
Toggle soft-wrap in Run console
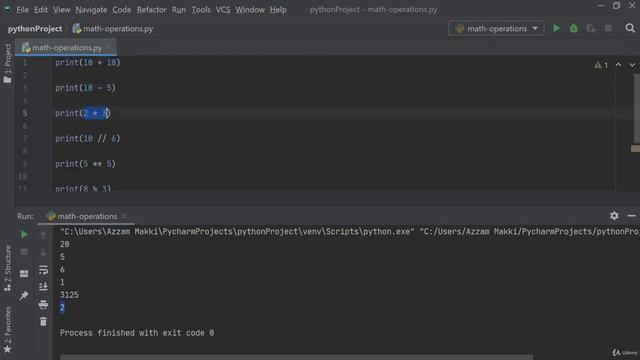tap(43, 269)
